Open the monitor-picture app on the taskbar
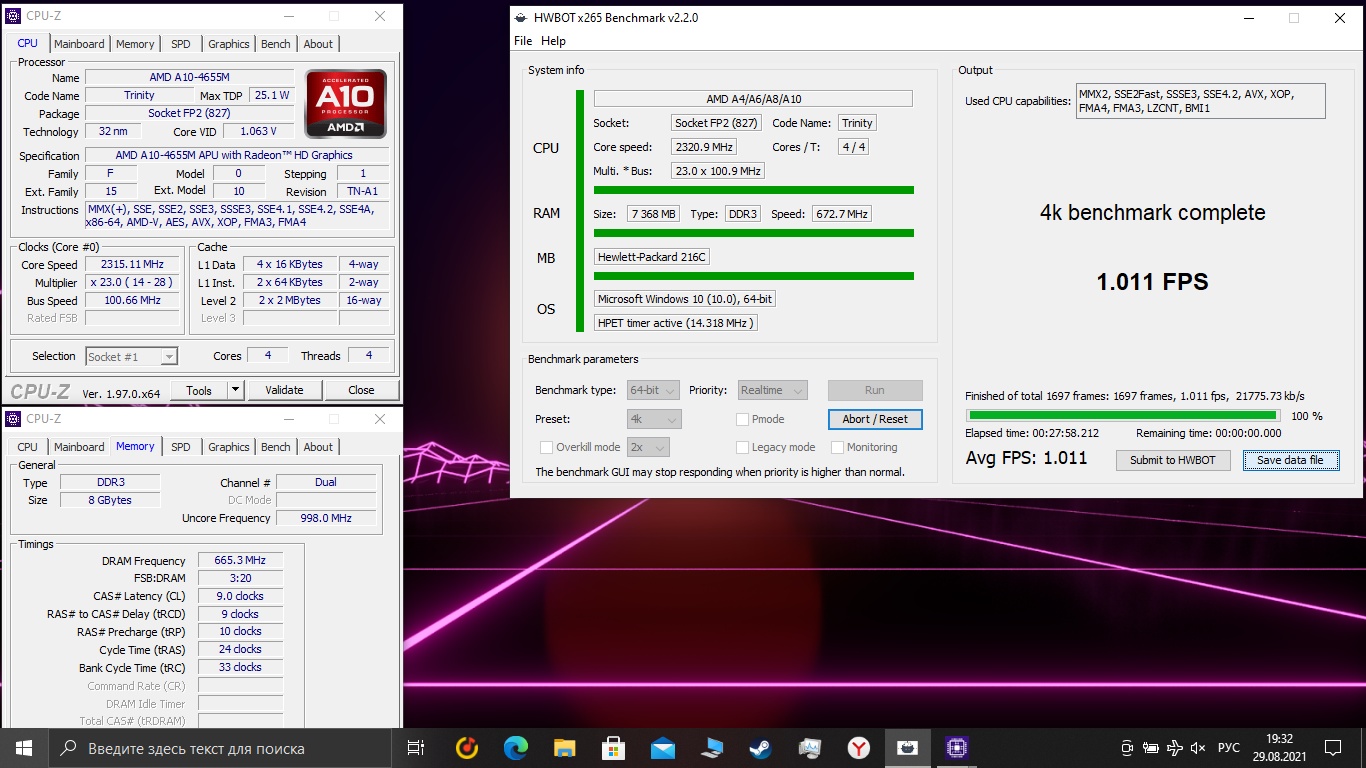Image resolution: width=1366 pixels, height=768 pixels. [810, 748]
